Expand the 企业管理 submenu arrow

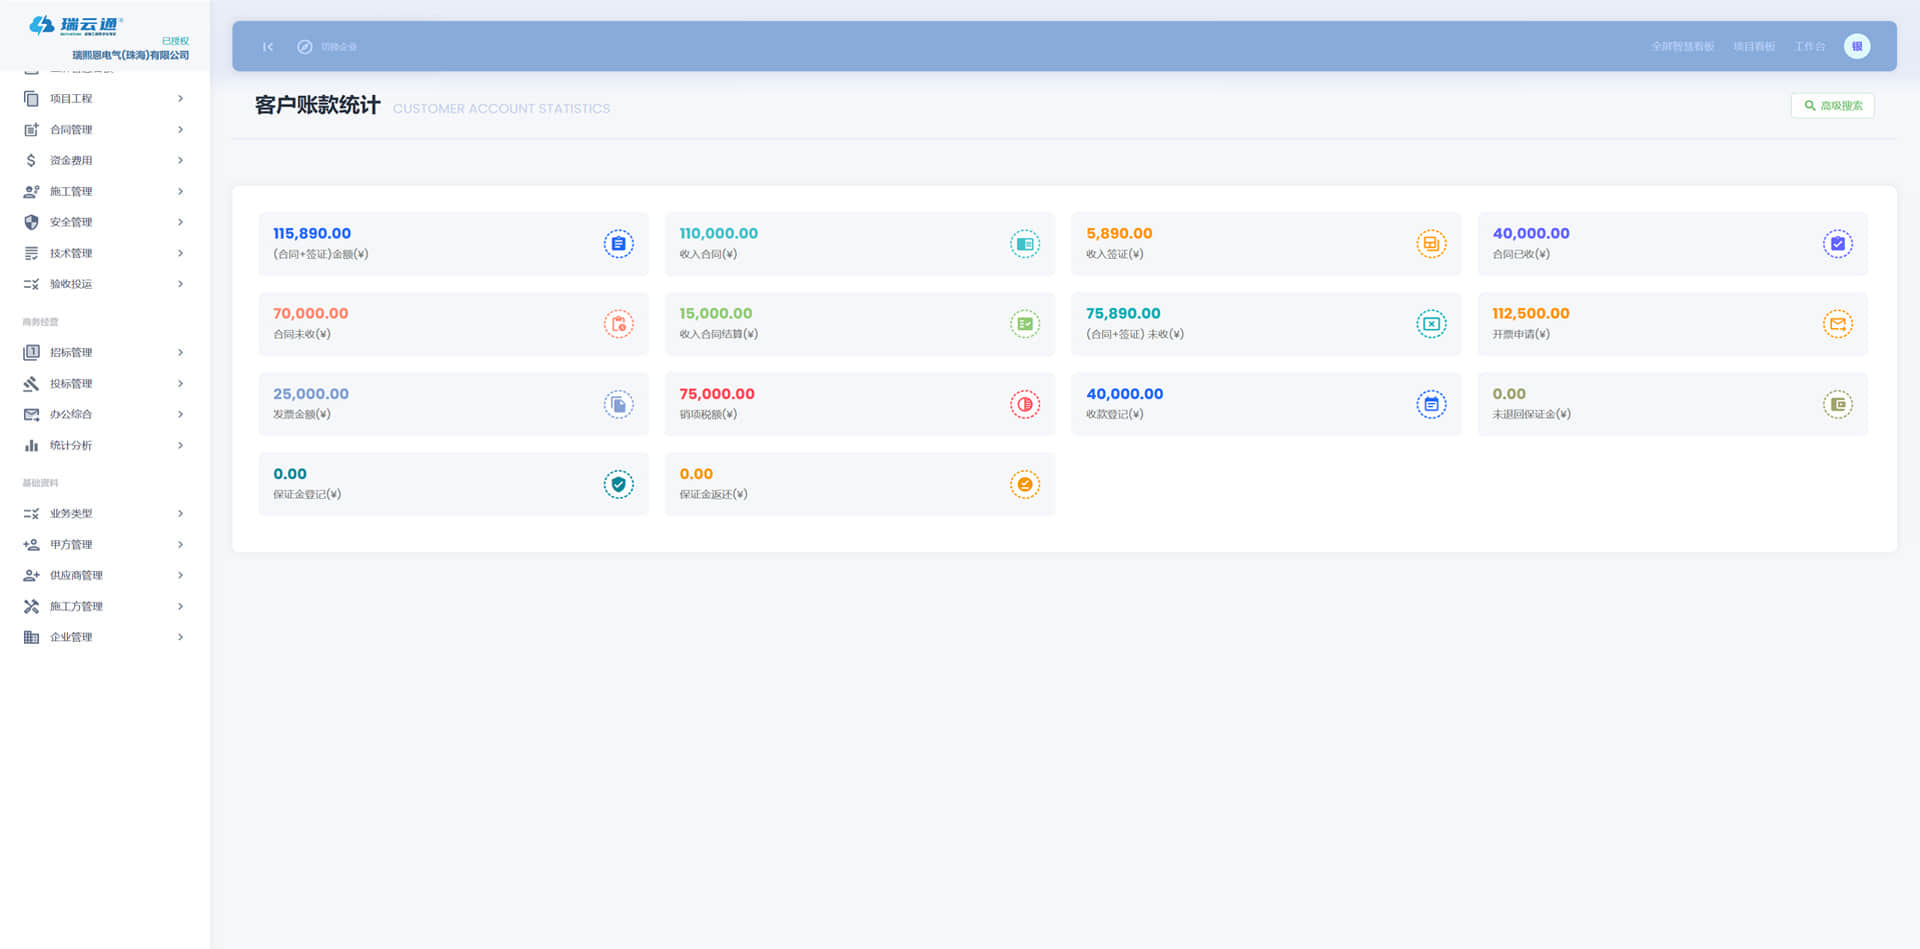point(180,637)
